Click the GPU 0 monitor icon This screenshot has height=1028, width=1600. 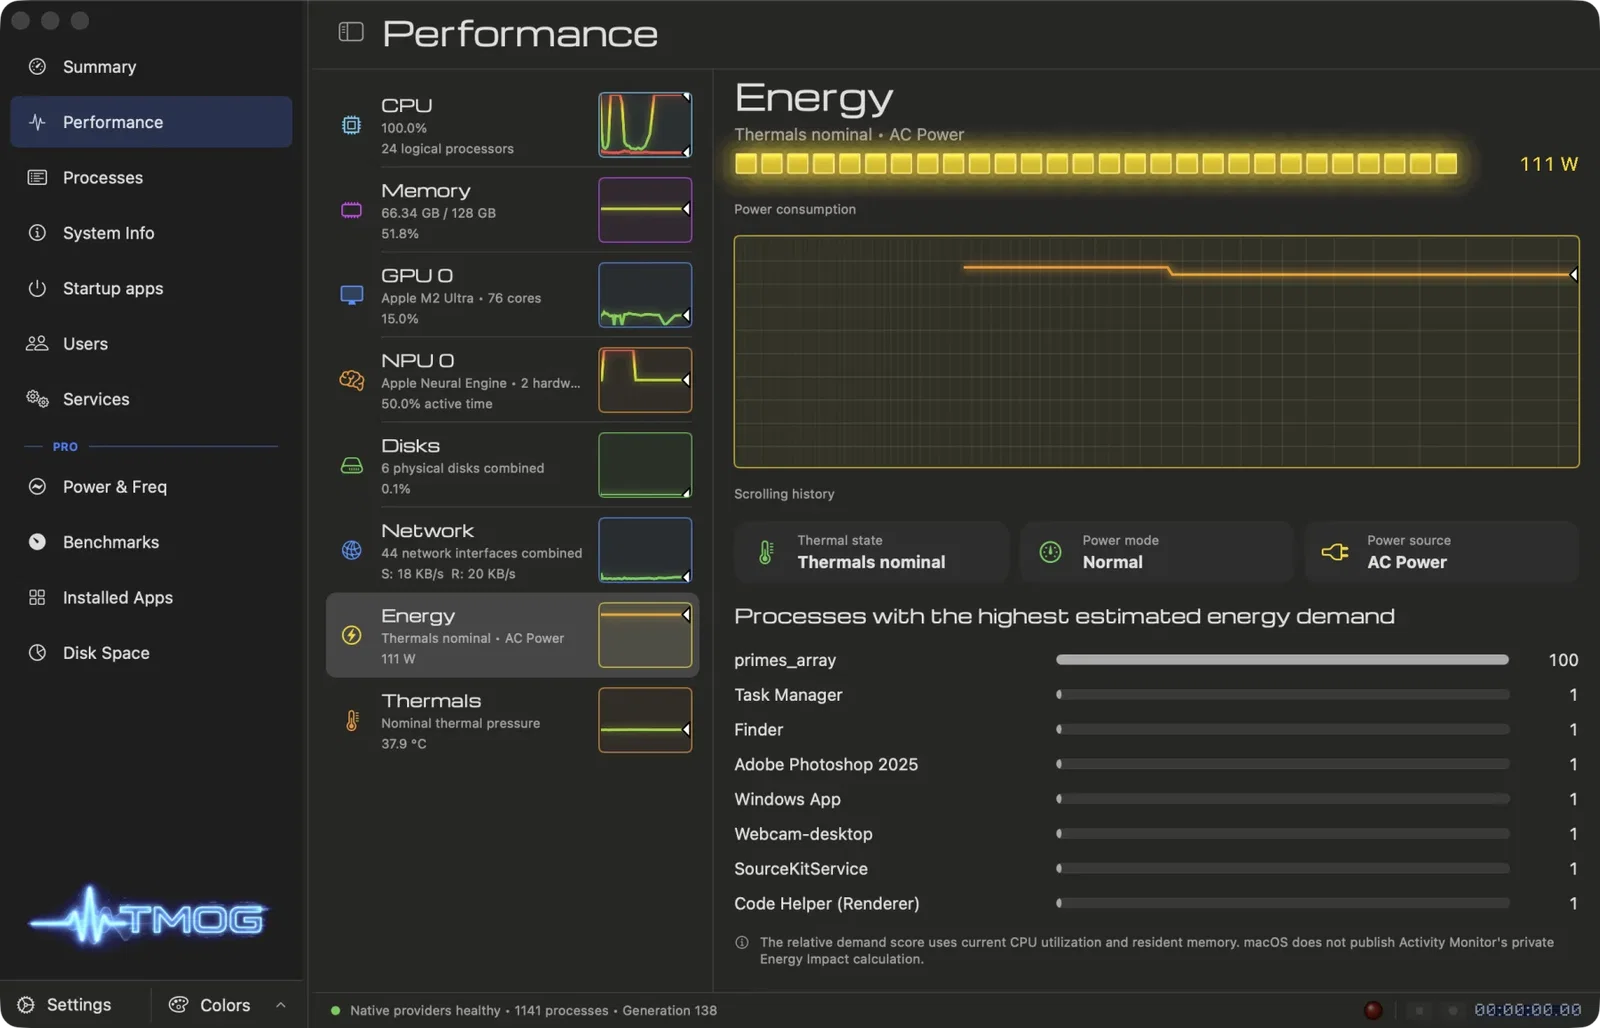tap(351, 295)
